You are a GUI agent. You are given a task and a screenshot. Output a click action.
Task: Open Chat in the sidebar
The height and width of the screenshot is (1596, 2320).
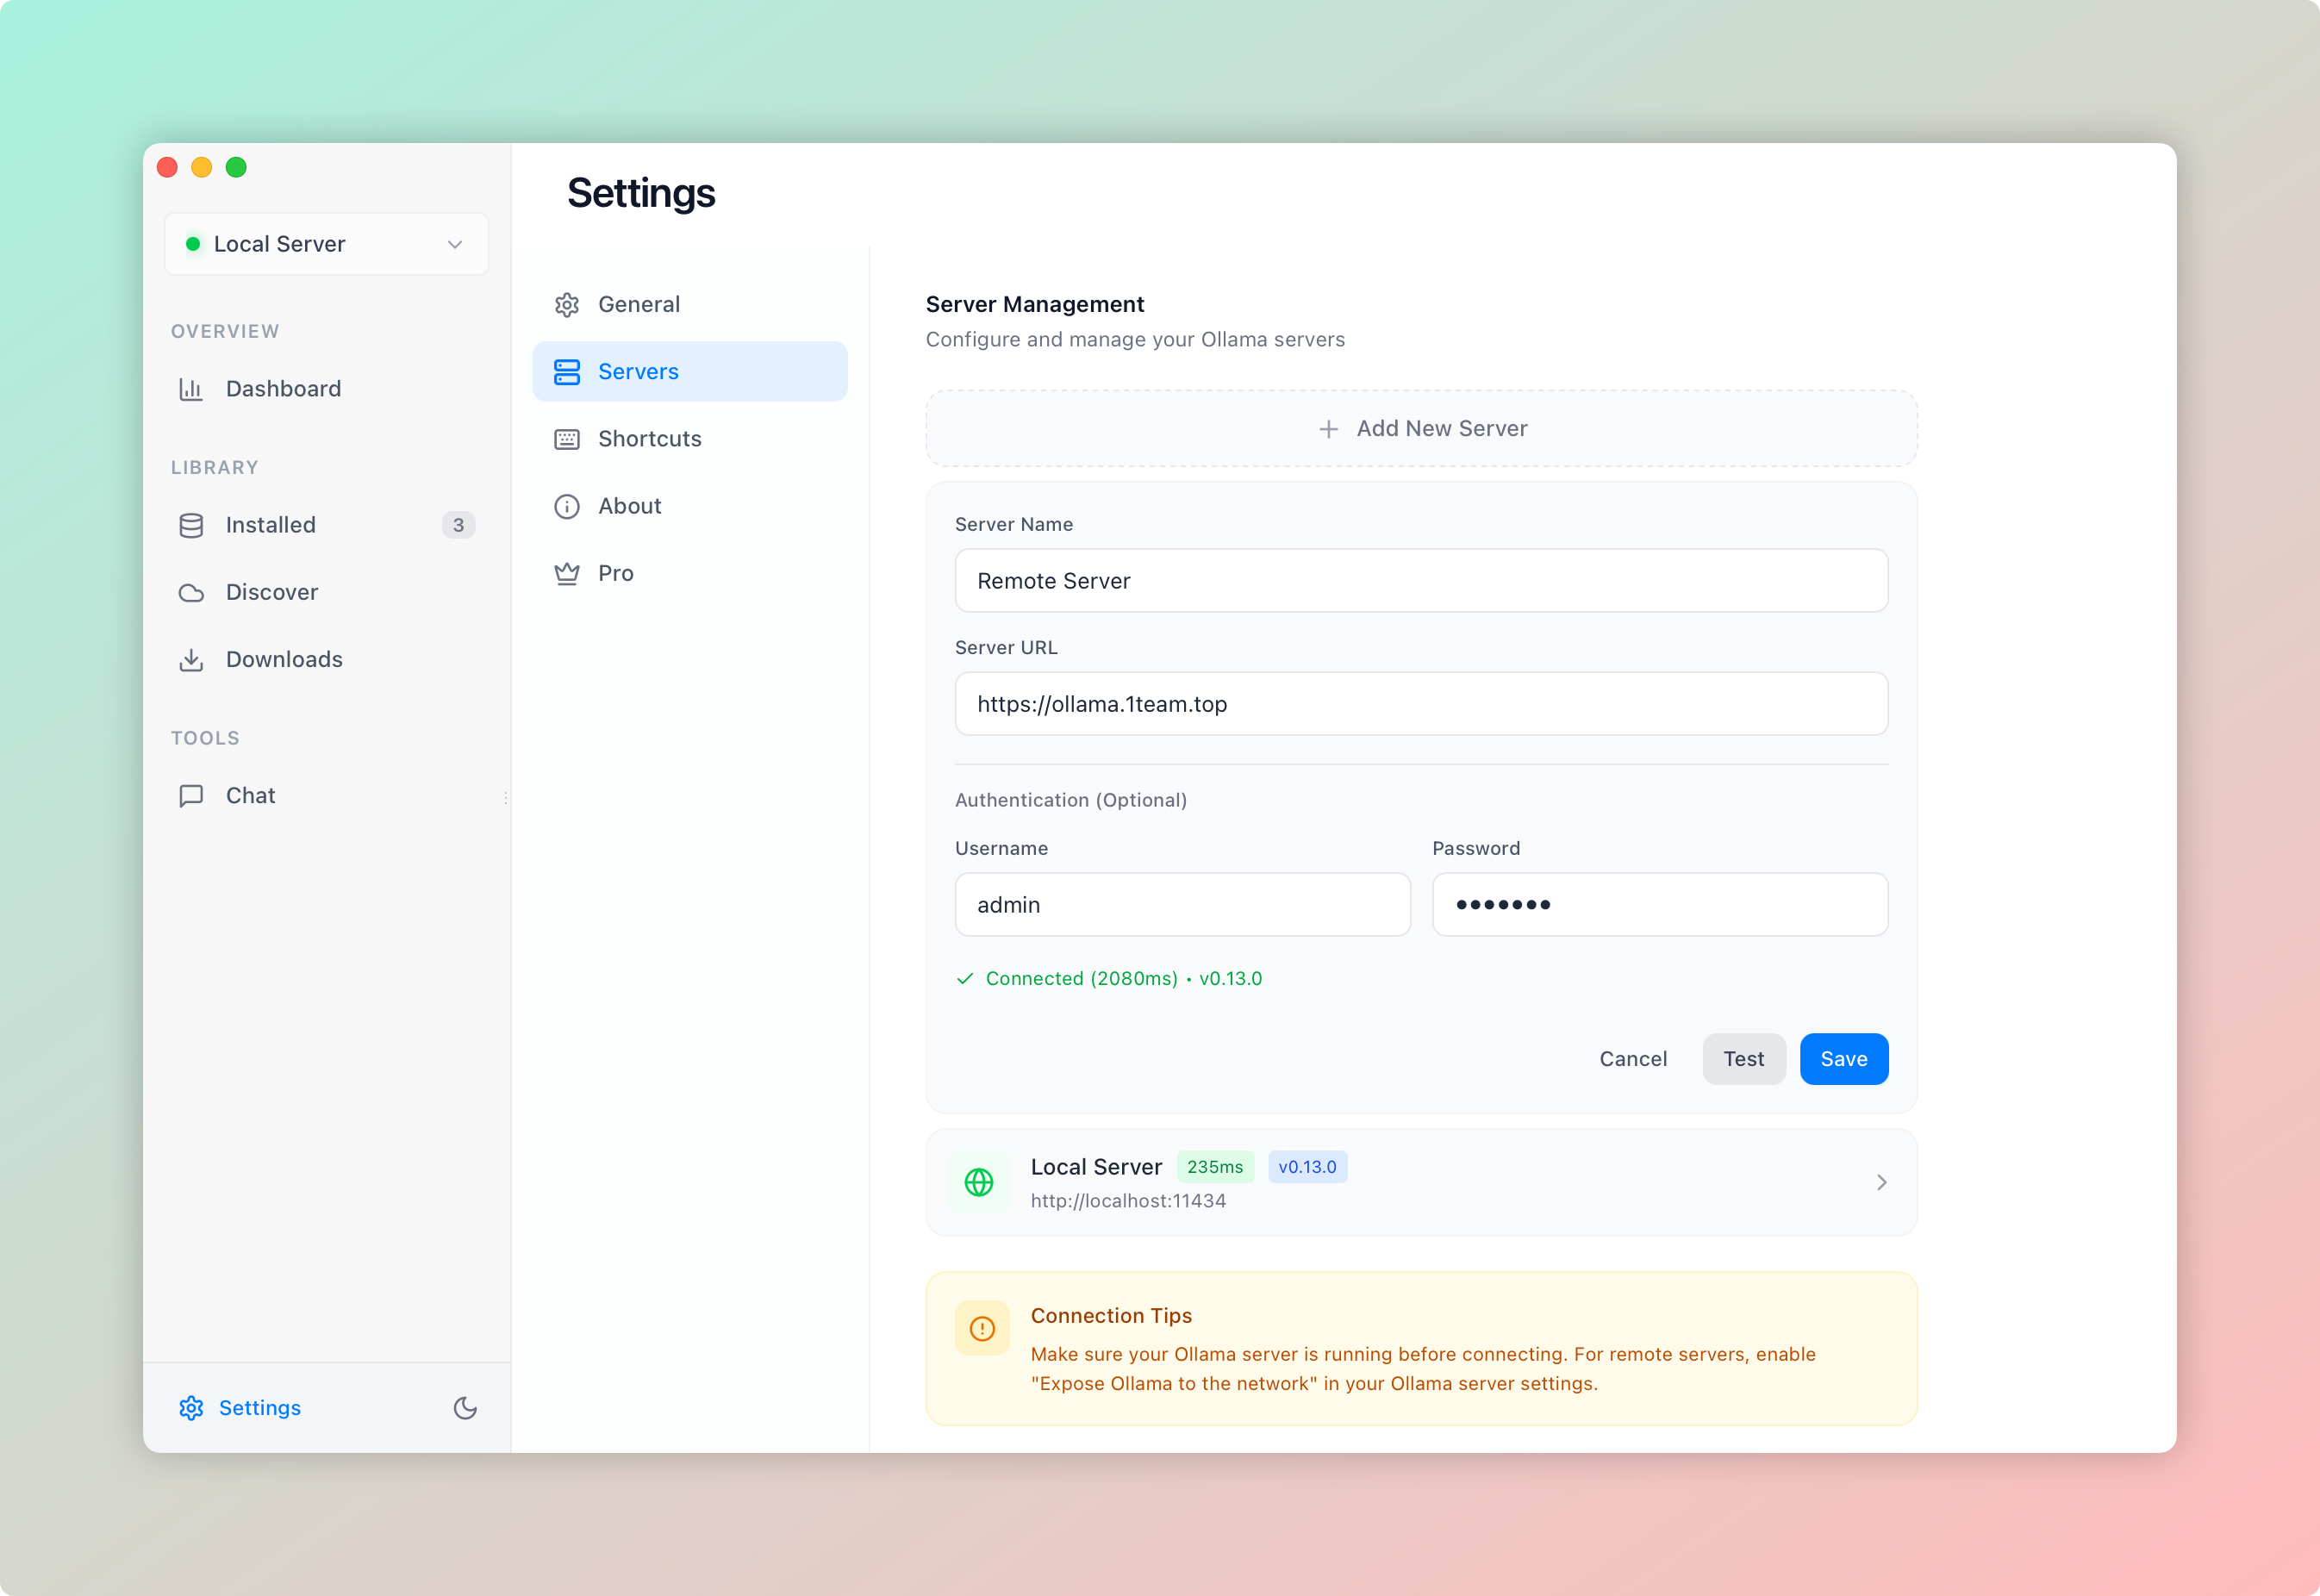(326, 795)
